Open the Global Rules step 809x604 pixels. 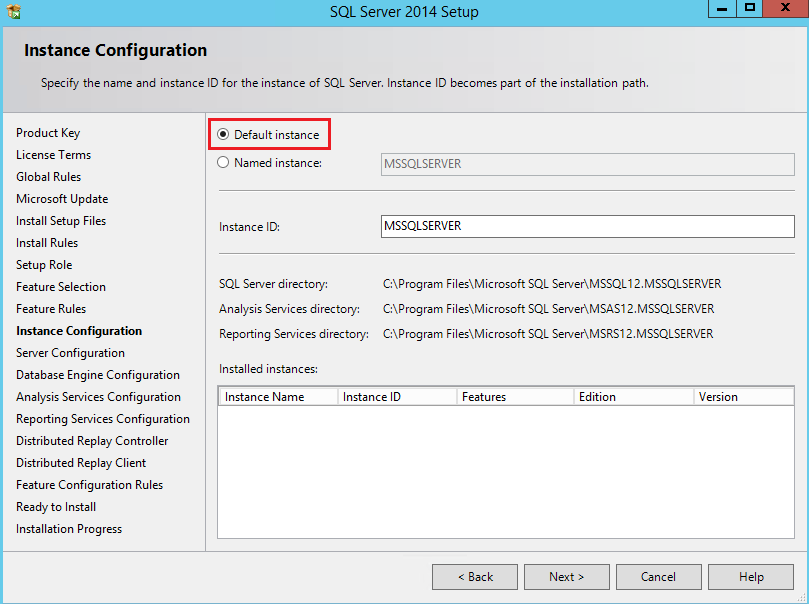(x=48, y=177)
